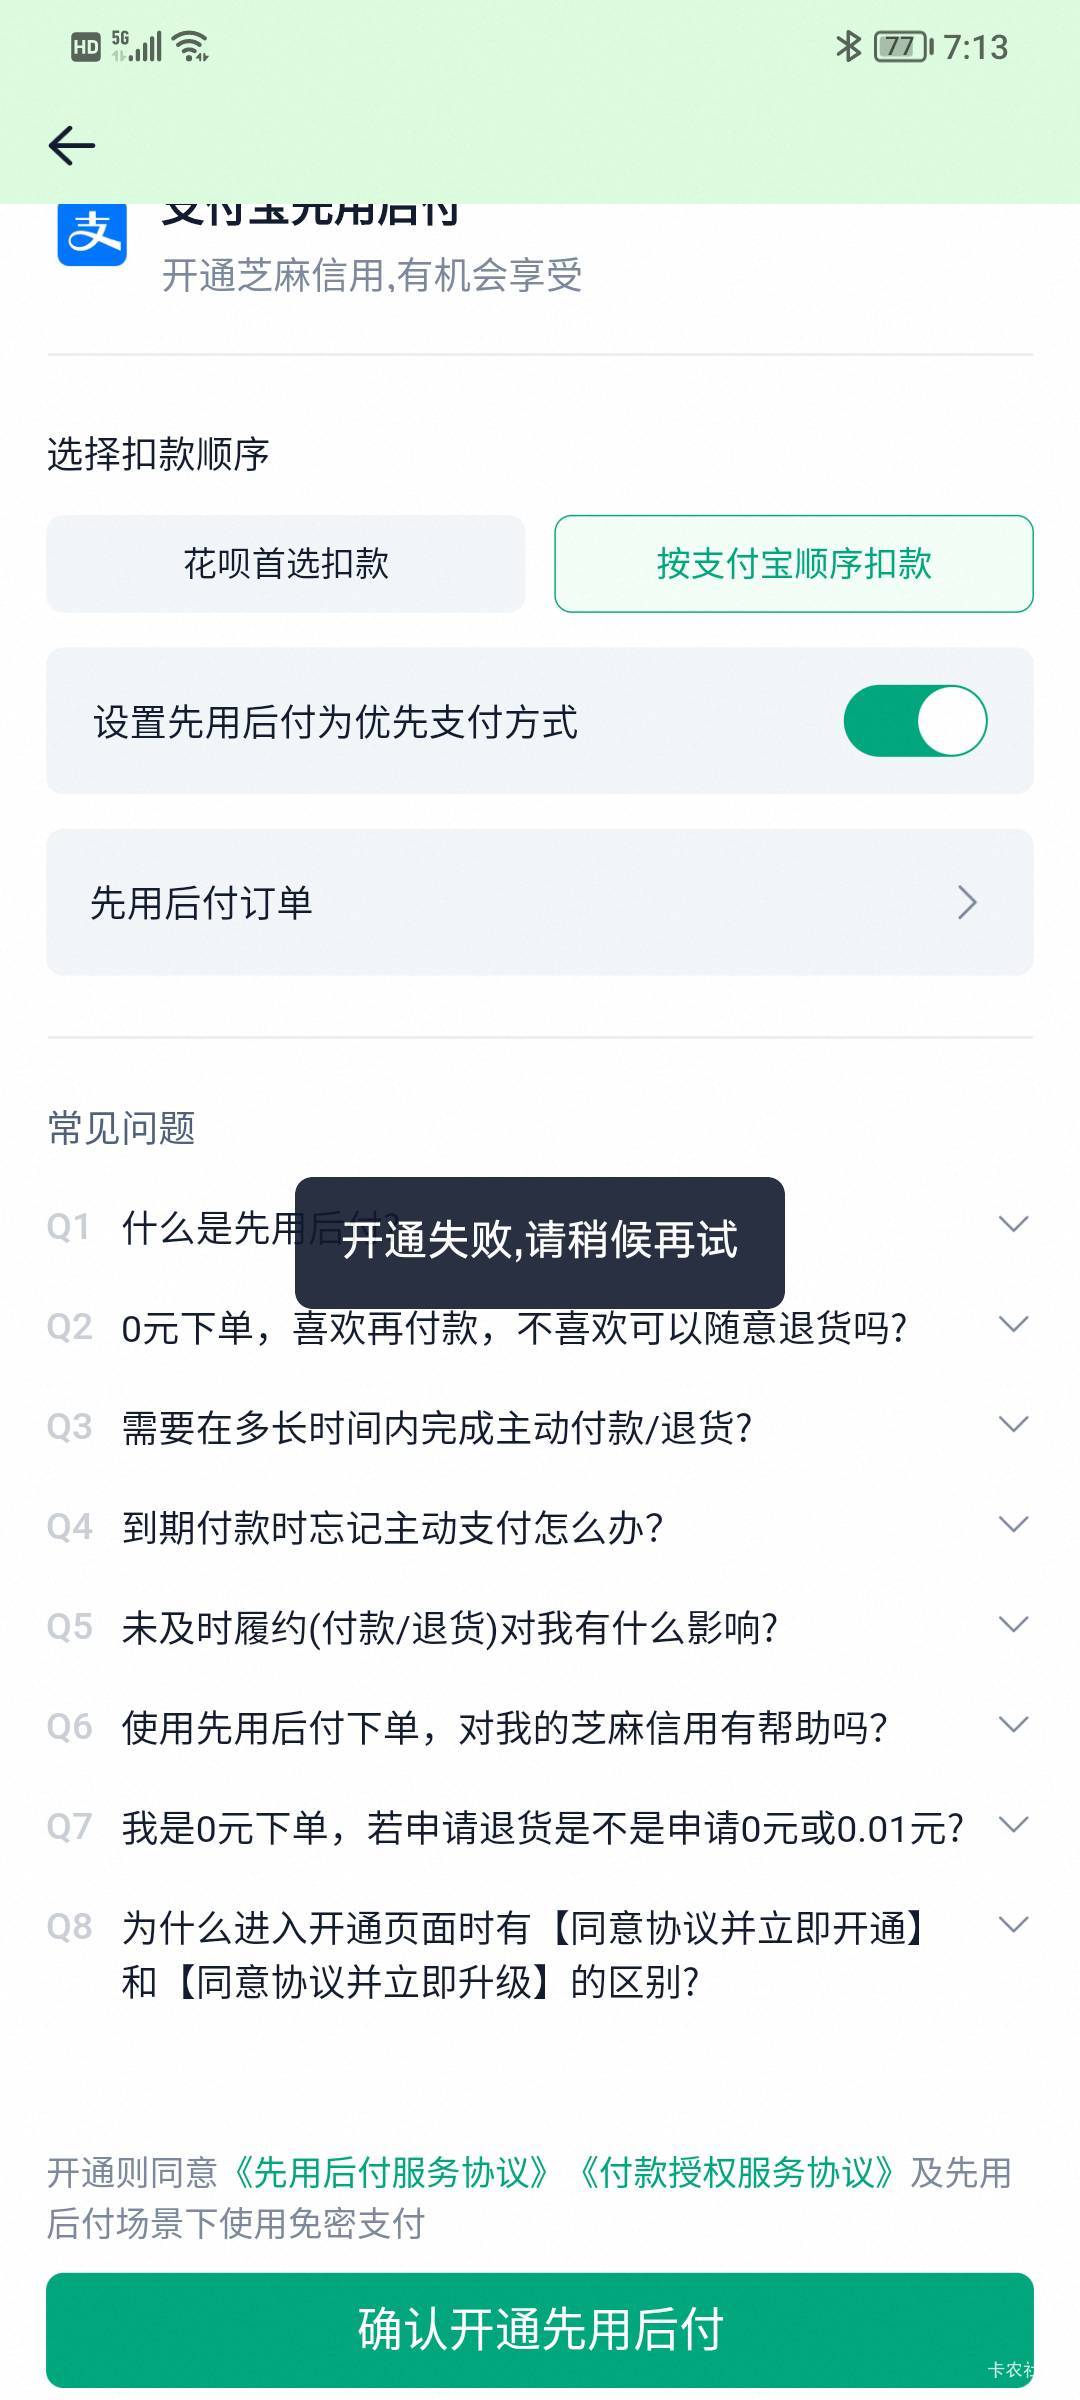Open 先用后付订单 via right chevron
Screen dimensions: 1080x2400
[x=966, y=902]
